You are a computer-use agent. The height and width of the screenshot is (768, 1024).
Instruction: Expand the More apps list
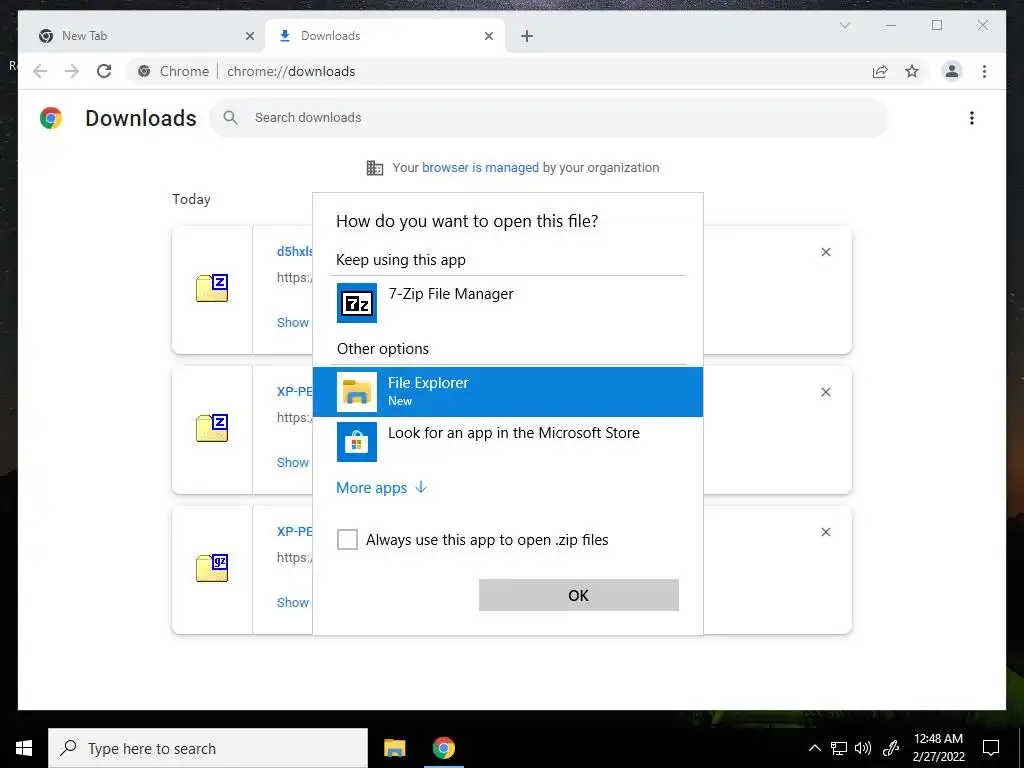(381, 488)
